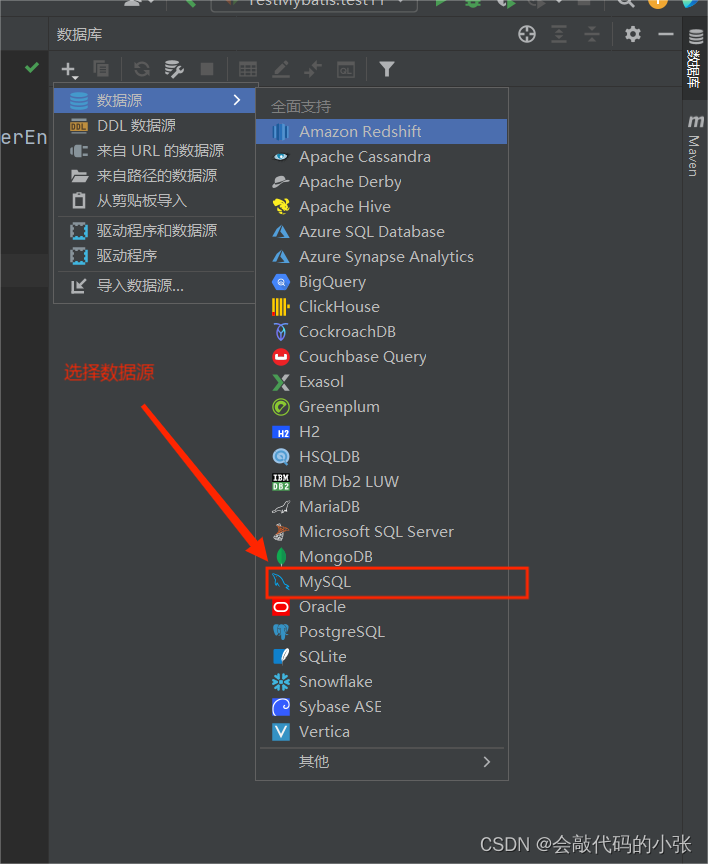Select CockroachDB data source
The image size is (708, 864).
point(381,332)
